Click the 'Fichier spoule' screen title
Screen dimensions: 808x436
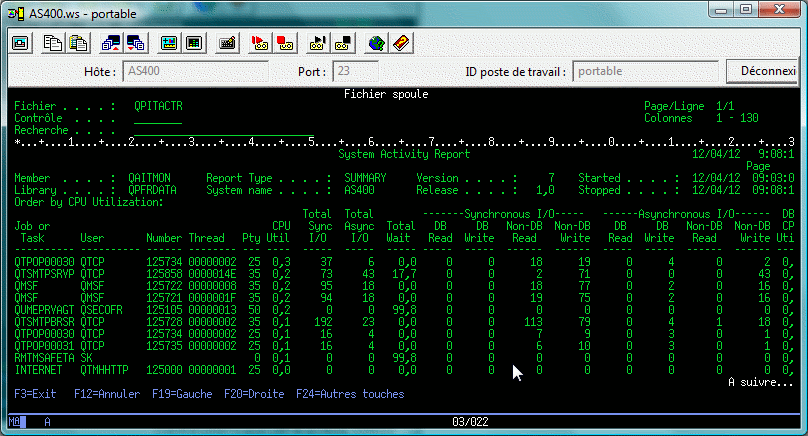pos(386,94)
